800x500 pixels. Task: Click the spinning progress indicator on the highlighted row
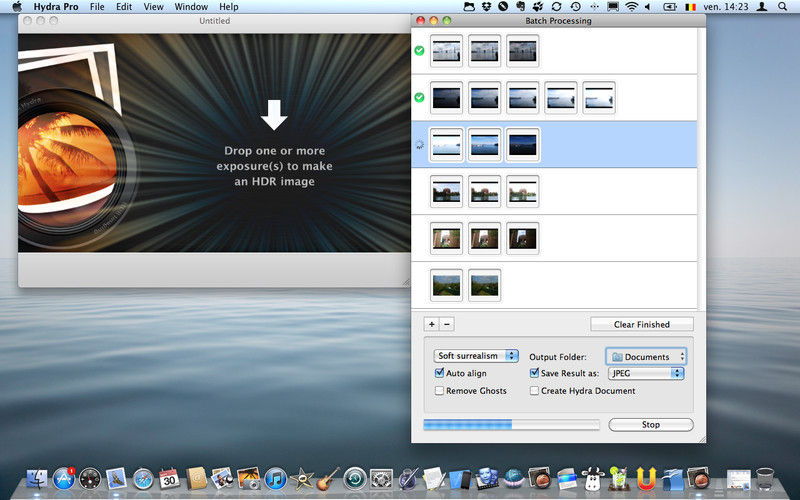419,144
